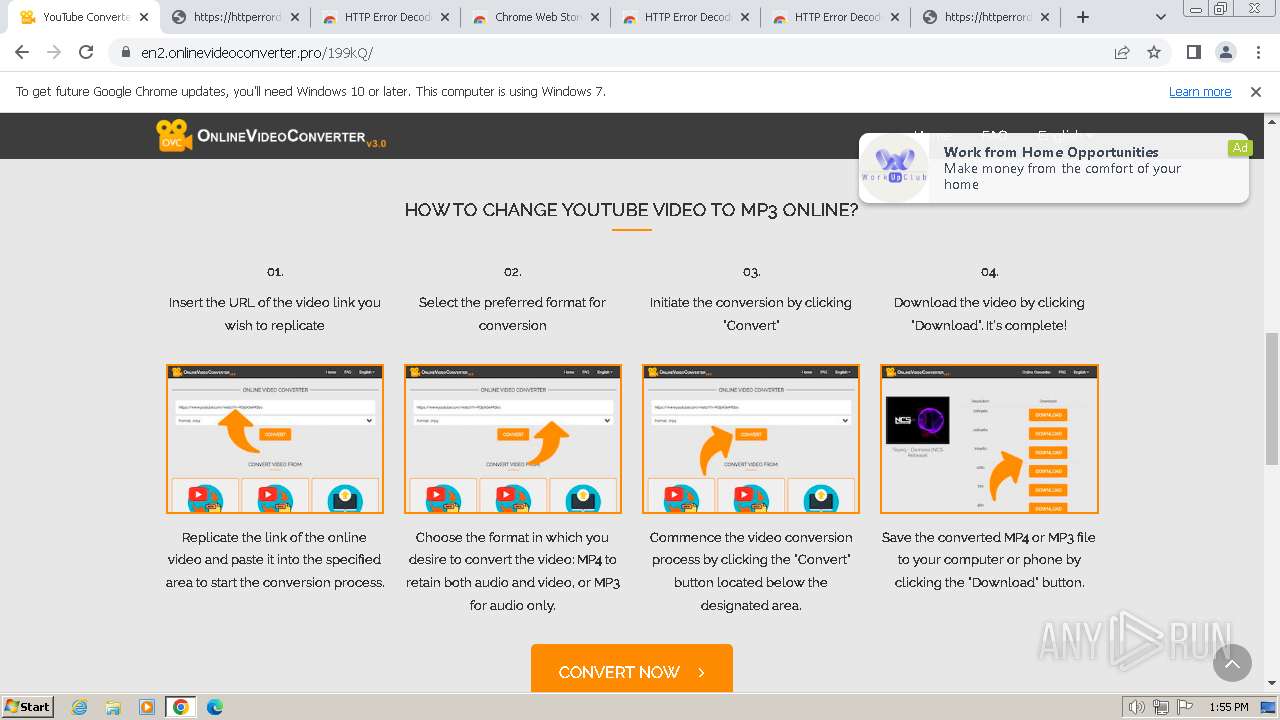1280x720 pixels.
Task: Click 'Select the preferred format for conversion' text
Action: [x=513, y=314]
